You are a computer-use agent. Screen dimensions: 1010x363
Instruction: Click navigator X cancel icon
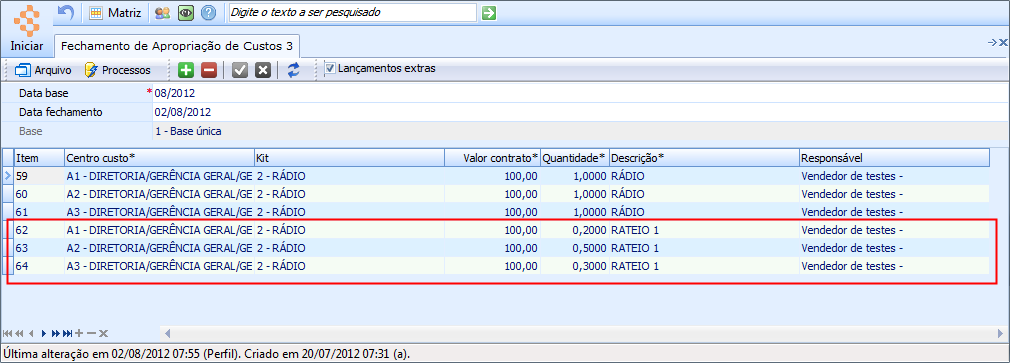(103, 333)
